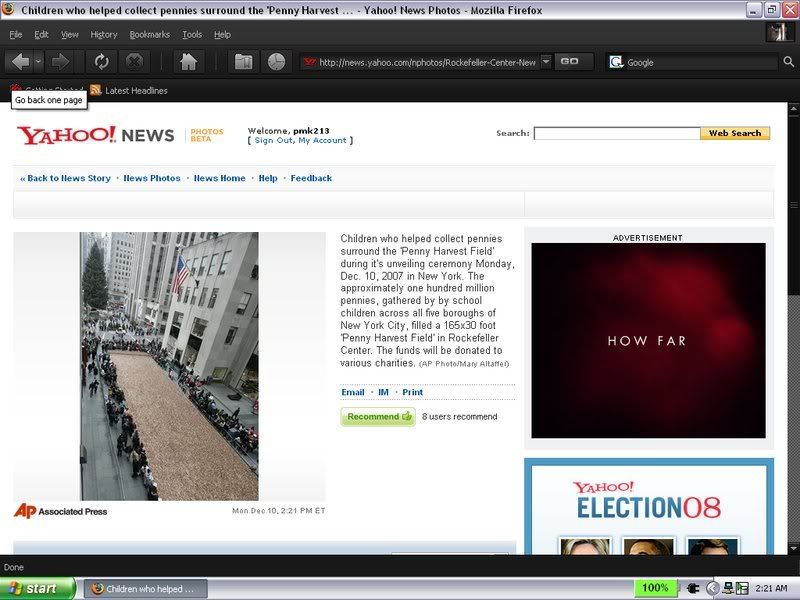This screenshot has height=600, width=800.
Task: Click the Firefox throbber thumbnail icon
Action: (779, 32)
